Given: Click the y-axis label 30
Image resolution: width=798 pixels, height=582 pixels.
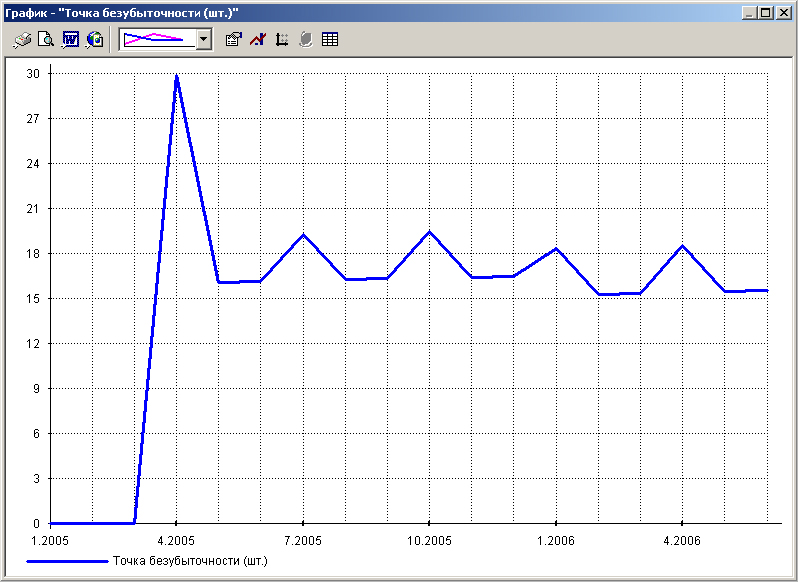Looking at the screenshot, I should [x=33, y=73].
